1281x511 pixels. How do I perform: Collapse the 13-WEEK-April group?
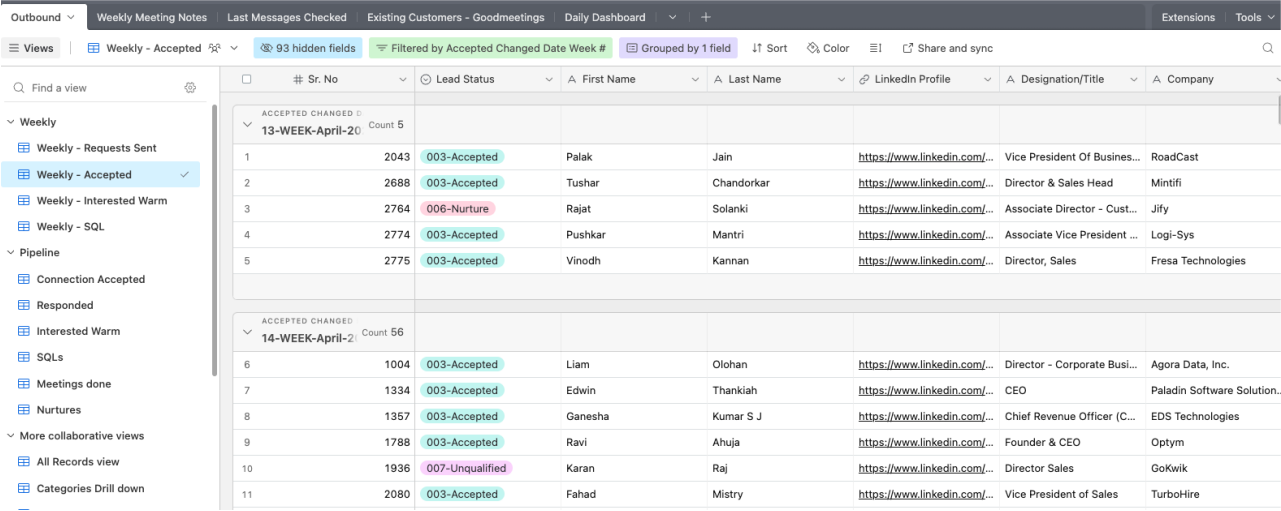tap(247, 125)
